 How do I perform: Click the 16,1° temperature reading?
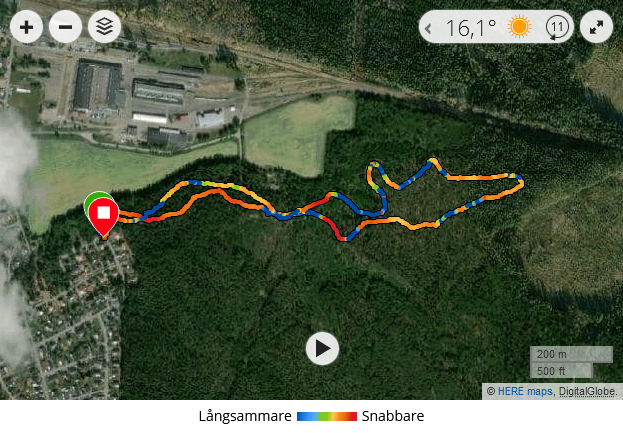click(471, 28)
